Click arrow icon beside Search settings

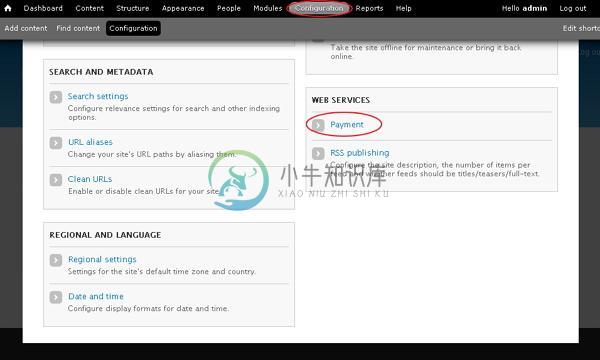tap(56, 97)
